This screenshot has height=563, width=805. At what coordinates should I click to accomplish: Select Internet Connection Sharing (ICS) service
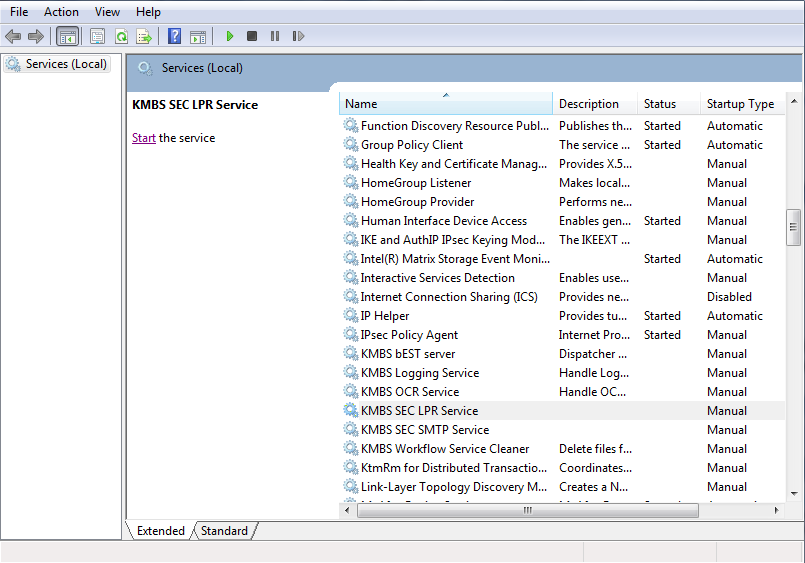563,296
